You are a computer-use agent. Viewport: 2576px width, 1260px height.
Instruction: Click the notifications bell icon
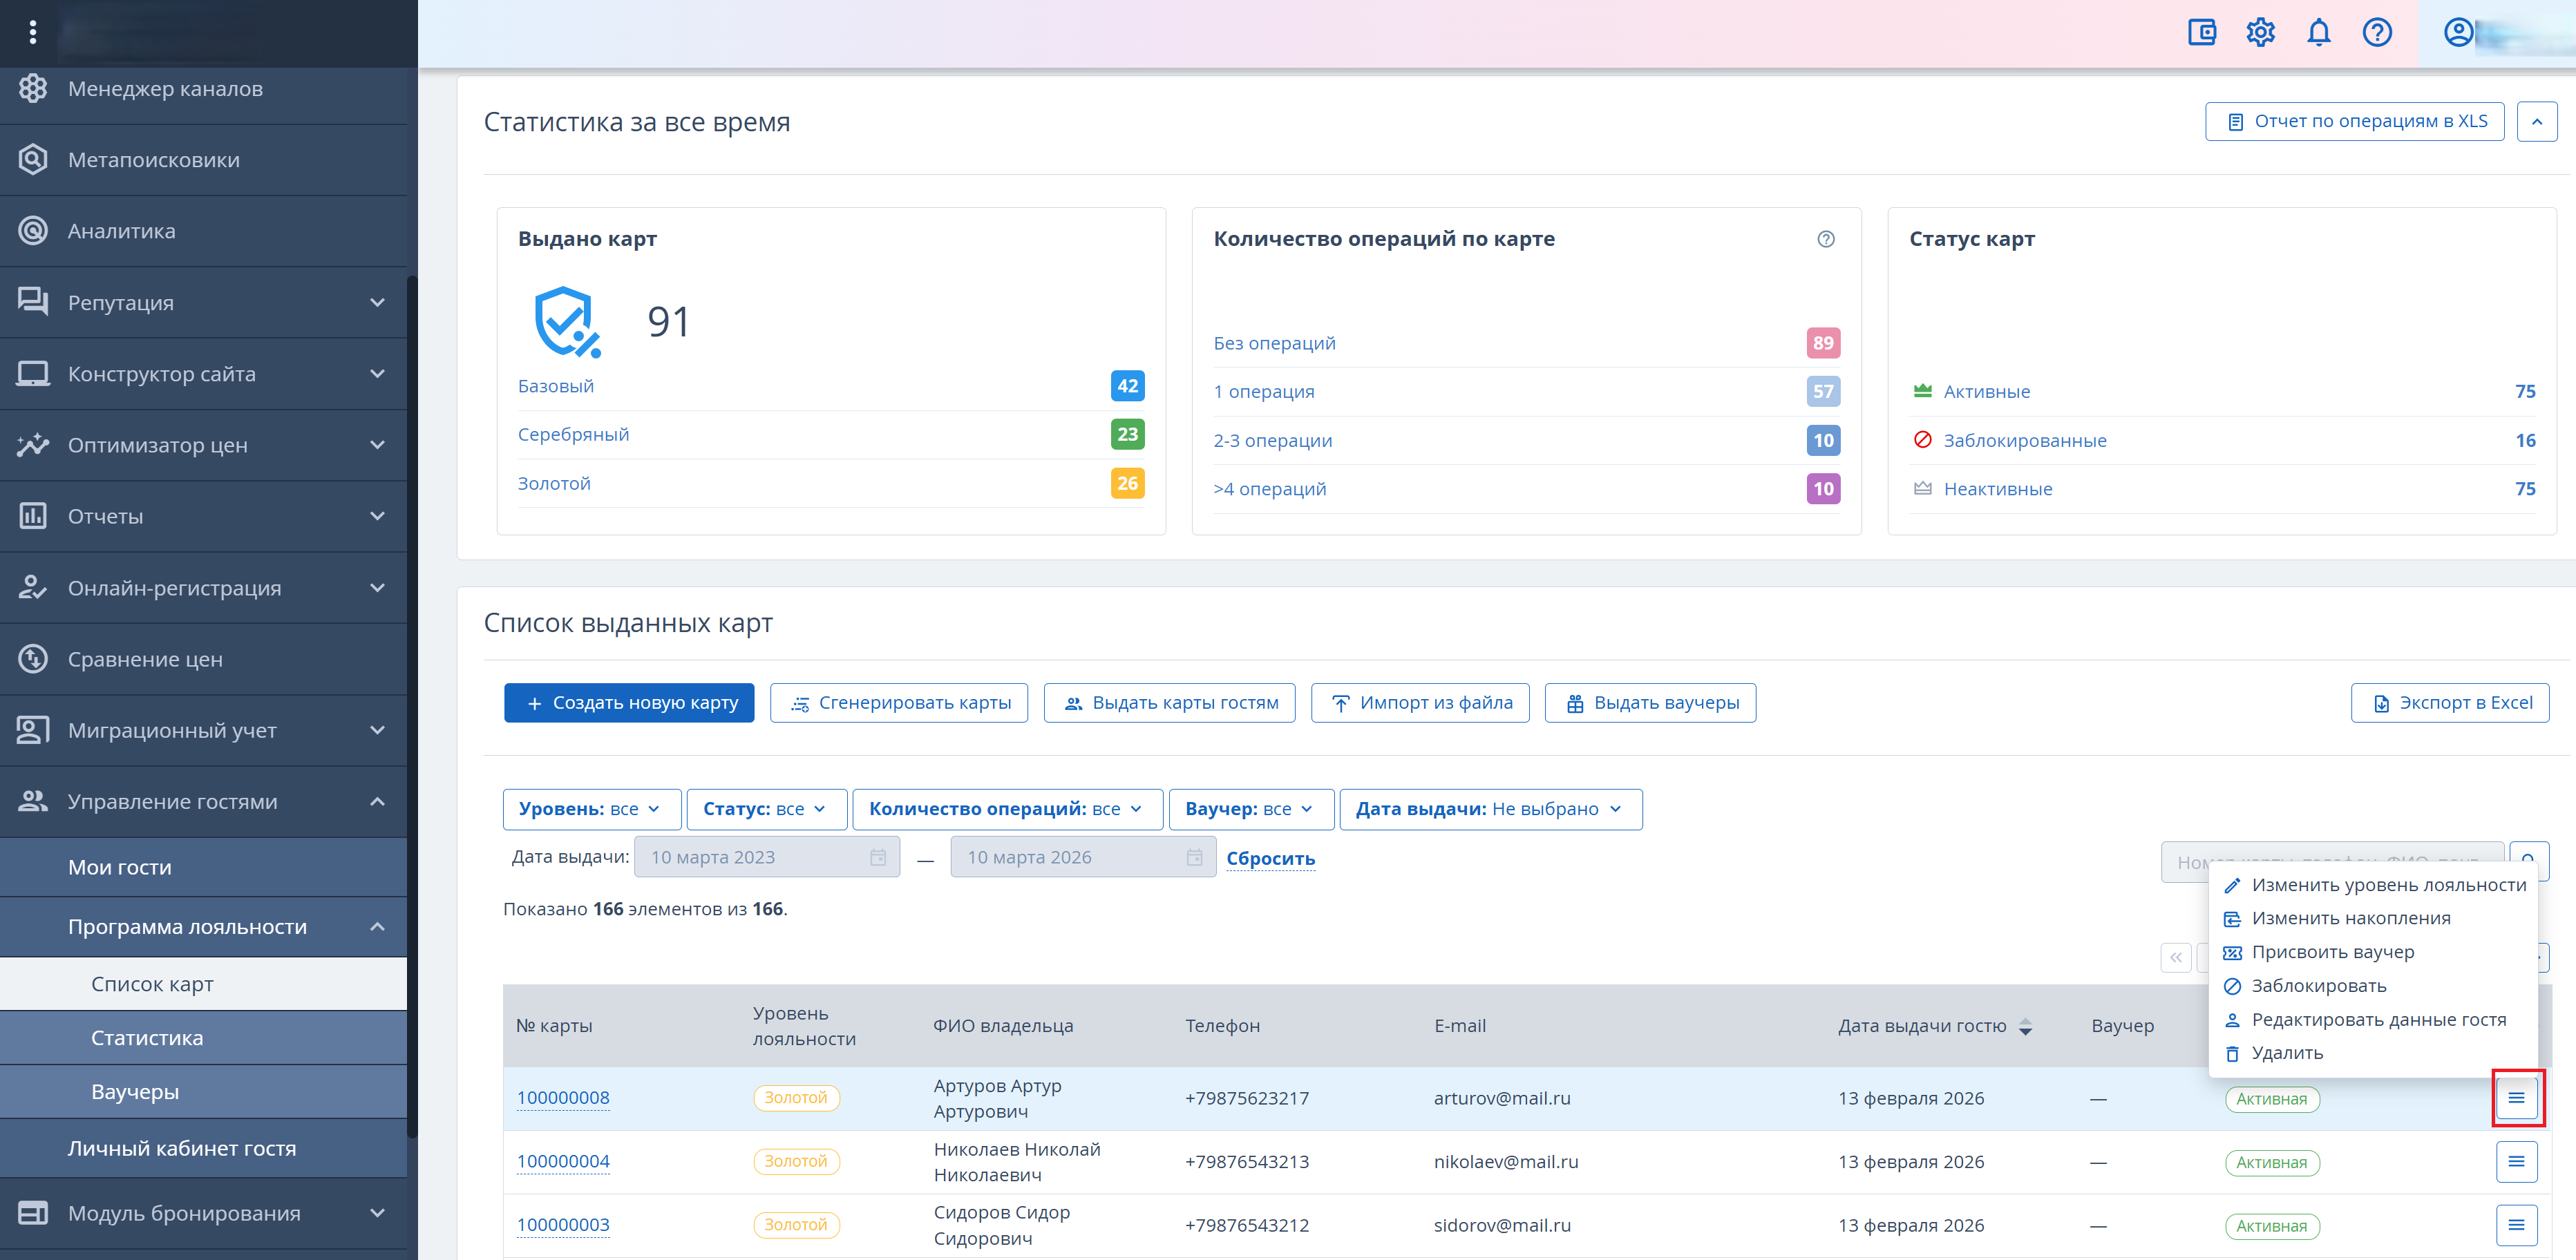coord(2318,33)
